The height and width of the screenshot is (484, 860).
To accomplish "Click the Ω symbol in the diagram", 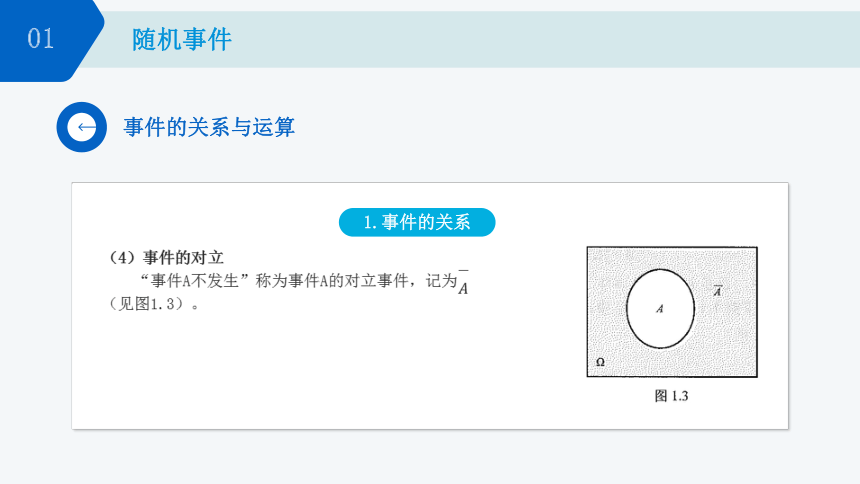I will (600, 362).
